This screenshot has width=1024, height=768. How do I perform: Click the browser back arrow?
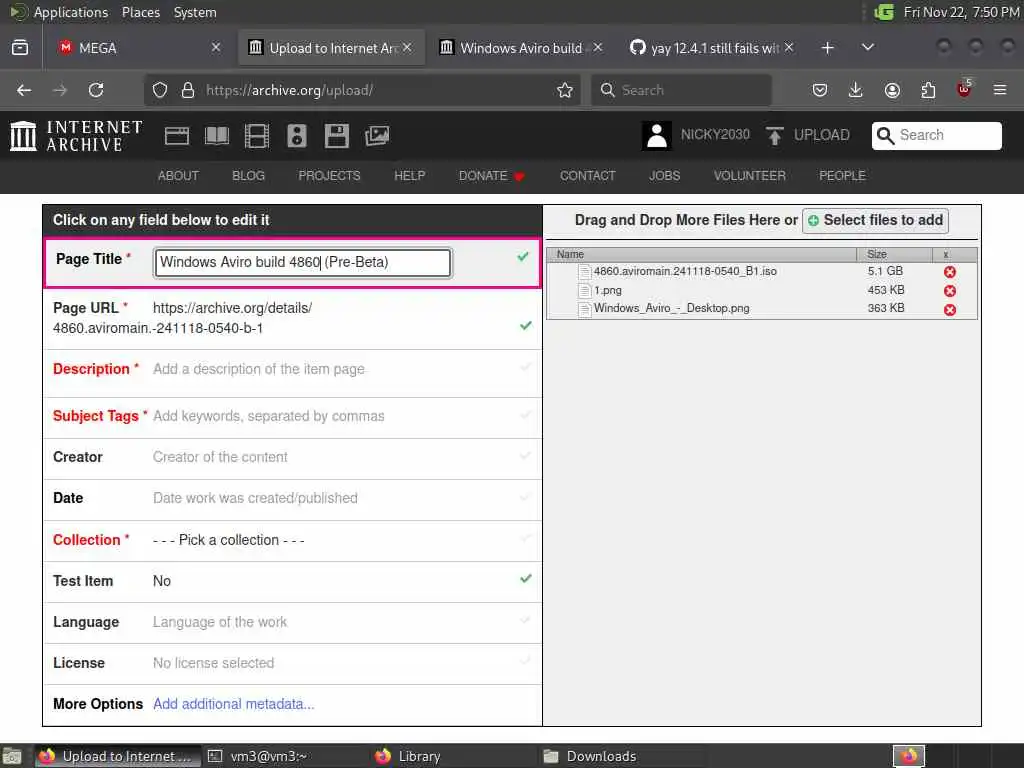[24, 90]
